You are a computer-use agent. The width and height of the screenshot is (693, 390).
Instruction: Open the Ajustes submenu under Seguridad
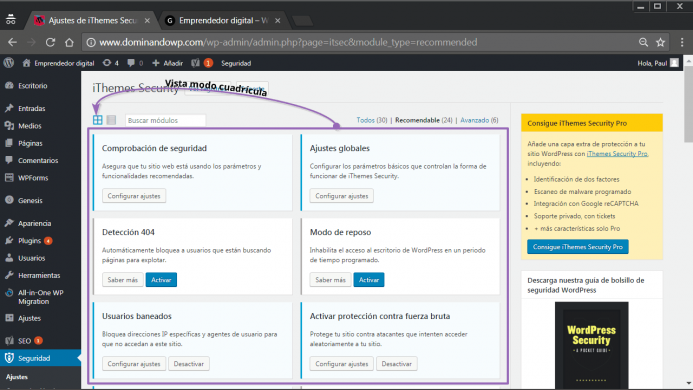pos(17,377)
